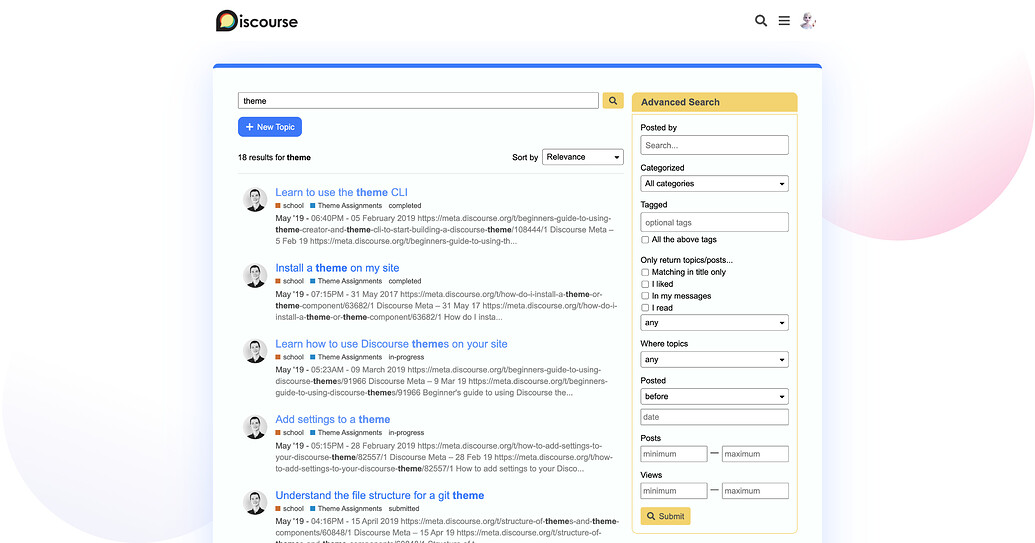Viewport: 1035px width, 543px height.
Task: Expand the 'All categories' dropdown
Action: [x=714, y=184]
